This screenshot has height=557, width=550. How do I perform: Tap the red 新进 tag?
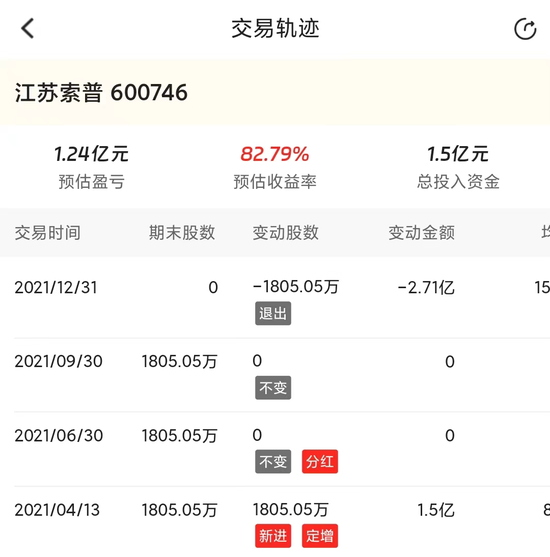click(x=273, y=536)
